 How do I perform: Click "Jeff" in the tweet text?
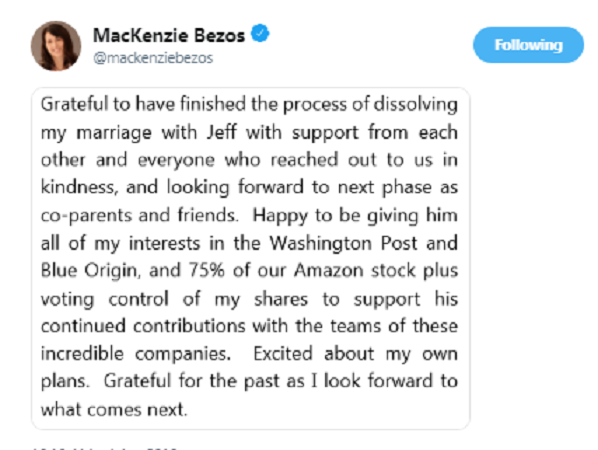pyautogui.click(x=221, y=132)
